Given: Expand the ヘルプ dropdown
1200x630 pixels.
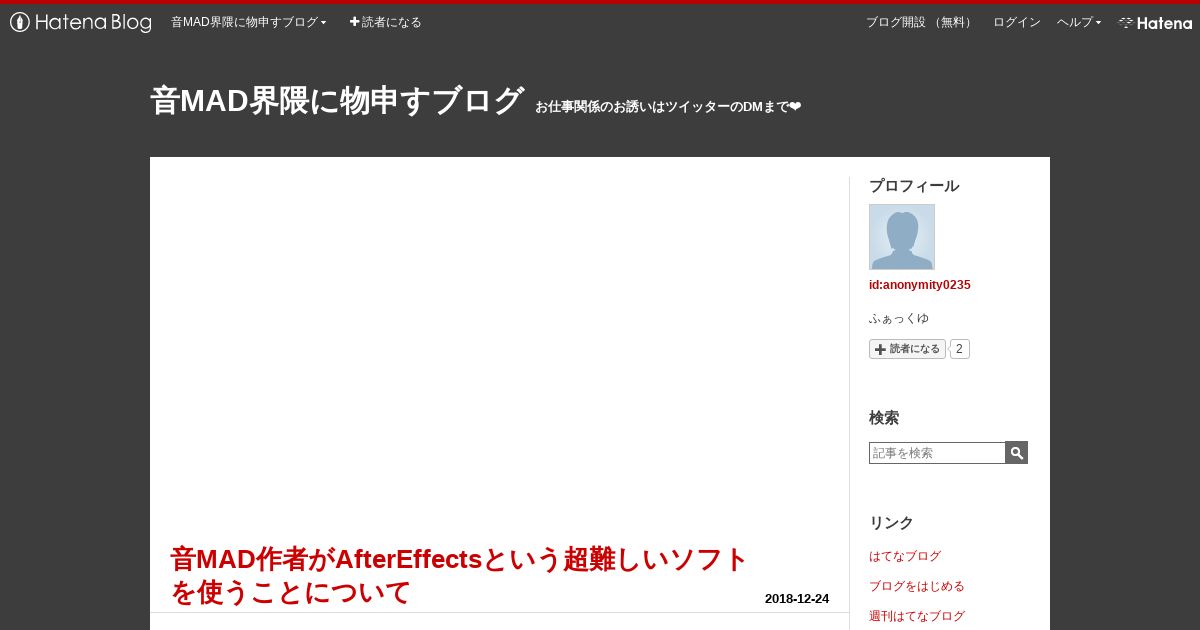Looking at the screenshot, I should (1079, 22).
